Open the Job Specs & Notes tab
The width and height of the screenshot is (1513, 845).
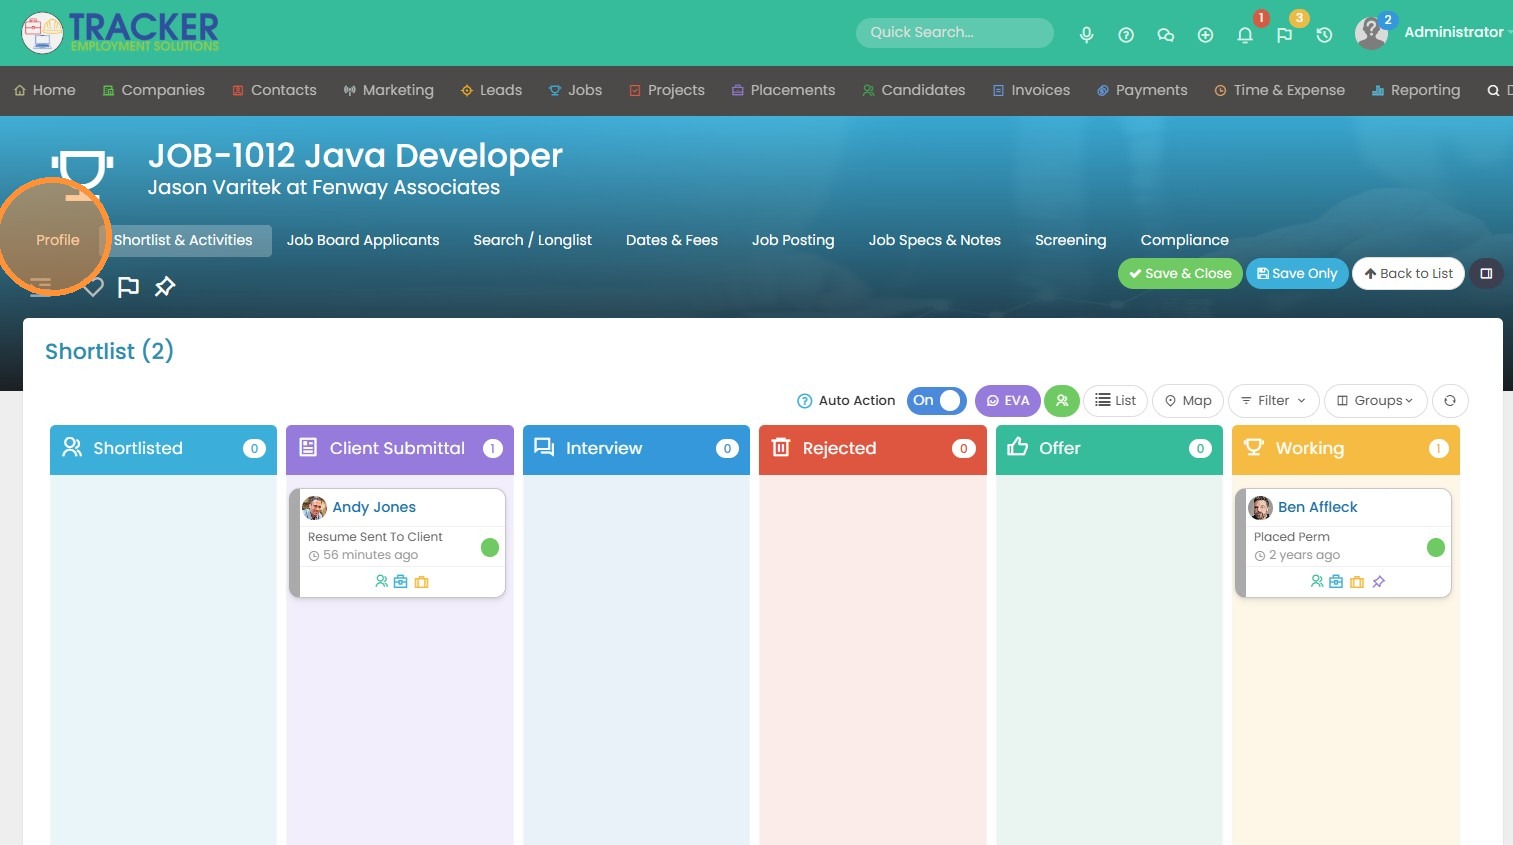[x=935, y=240]
